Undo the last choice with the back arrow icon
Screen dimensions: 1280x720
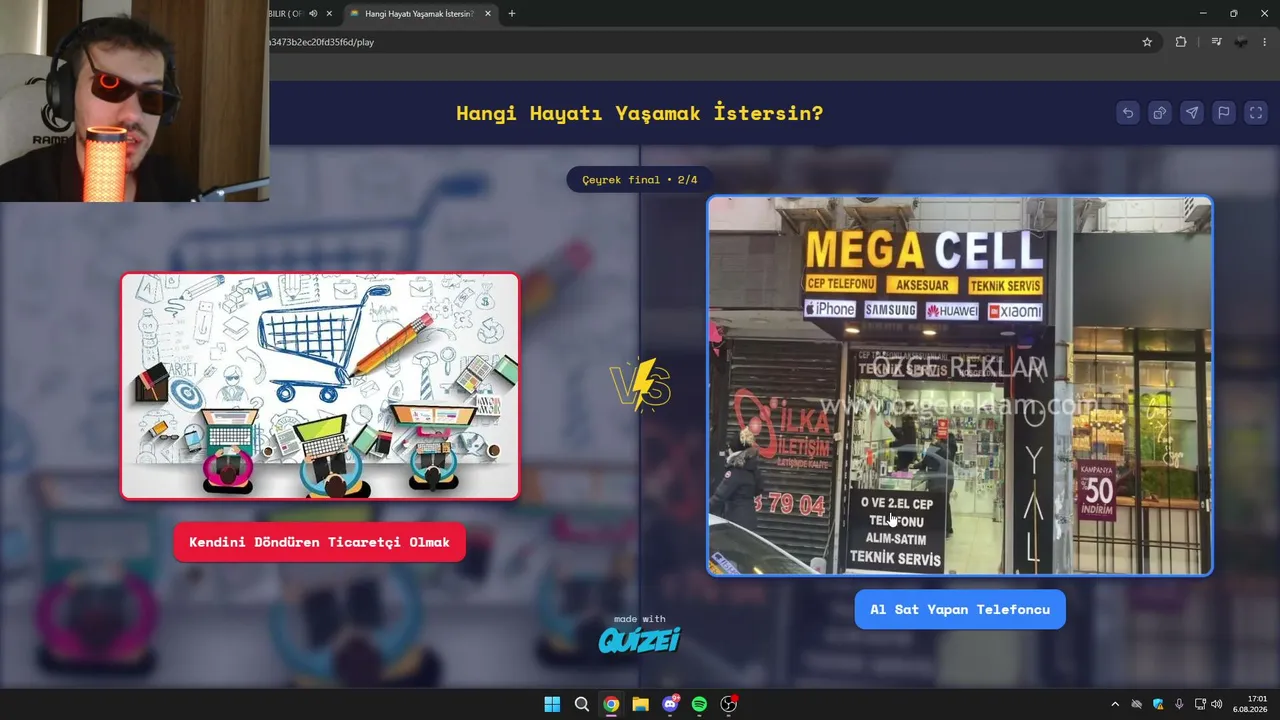click(1128, 113)
